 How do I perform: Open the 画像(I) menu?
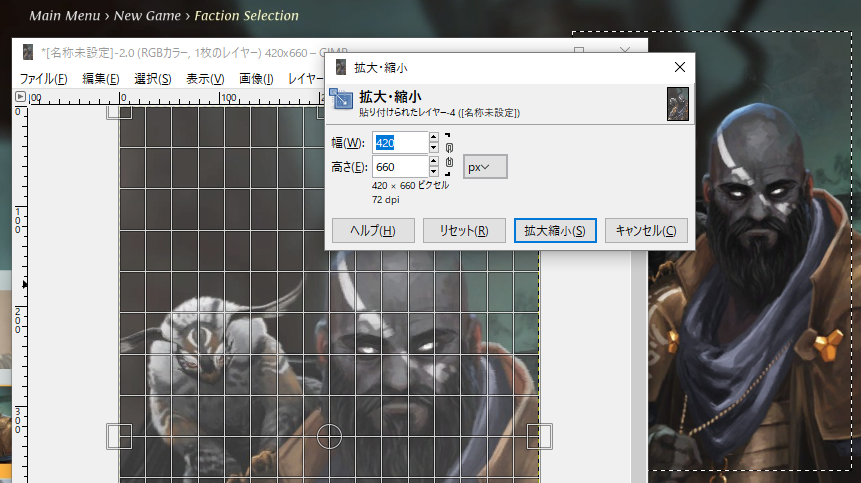pyautogui.click(x=256, y=79)
